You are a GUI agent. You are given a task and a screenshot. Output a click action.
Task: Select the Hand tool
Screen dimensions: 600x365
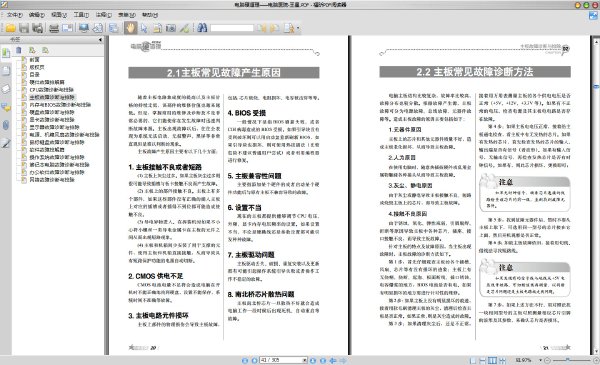[130, 28]
